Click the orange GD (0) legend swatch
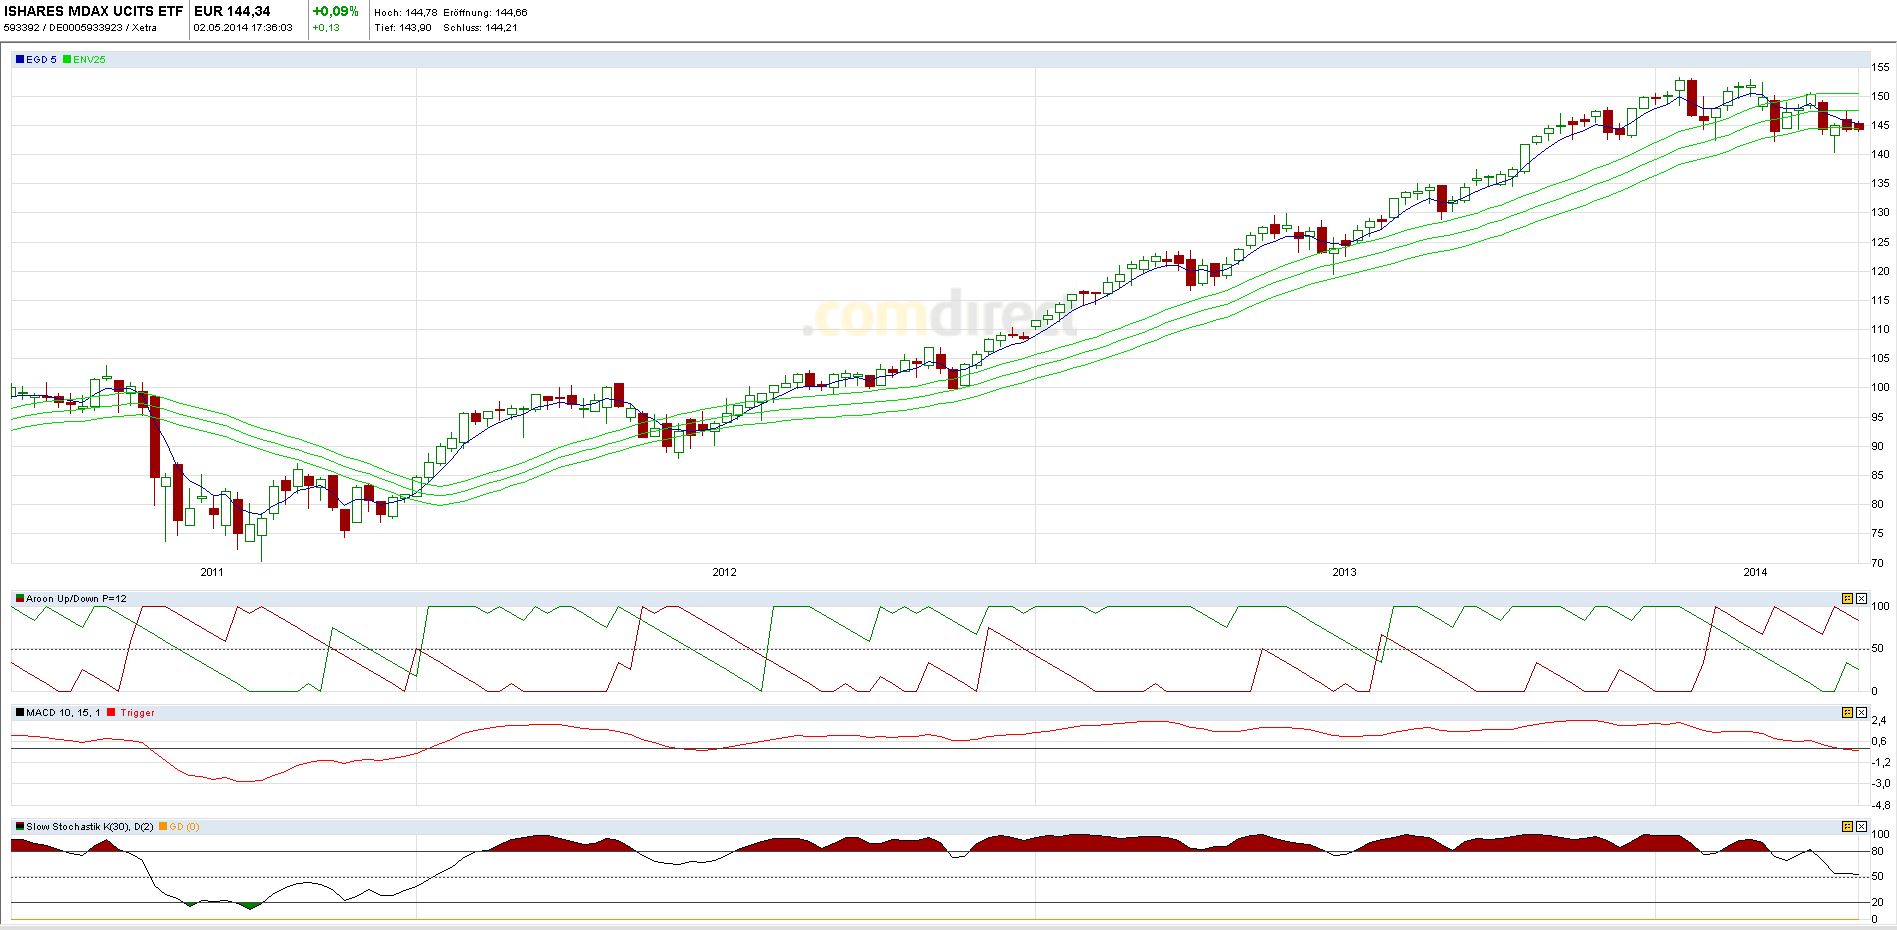The image size is (1897, 930). [163, 826]
